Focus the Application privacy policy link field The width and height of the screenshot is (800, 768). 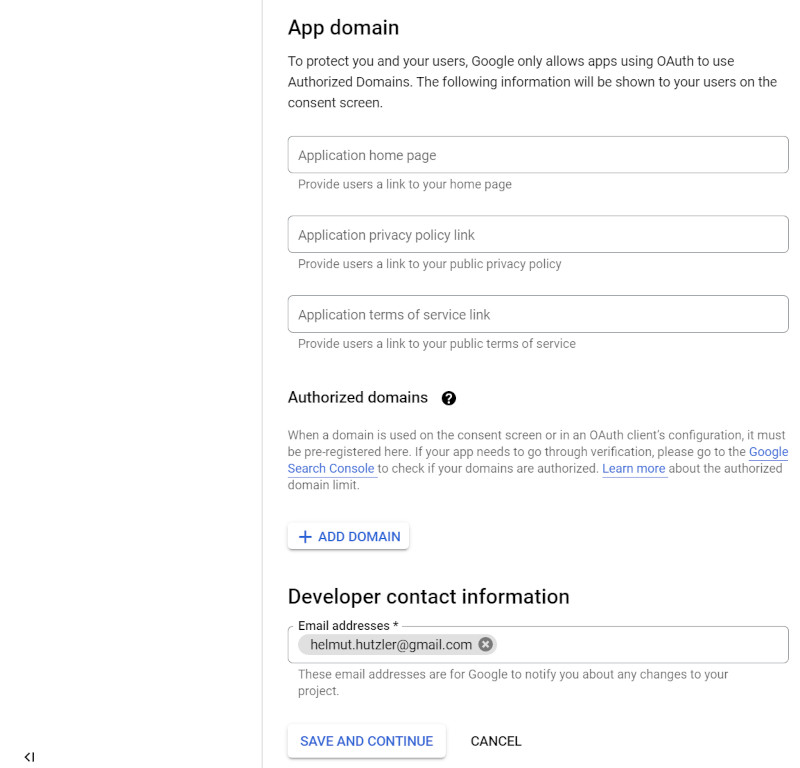click(538, 234)
